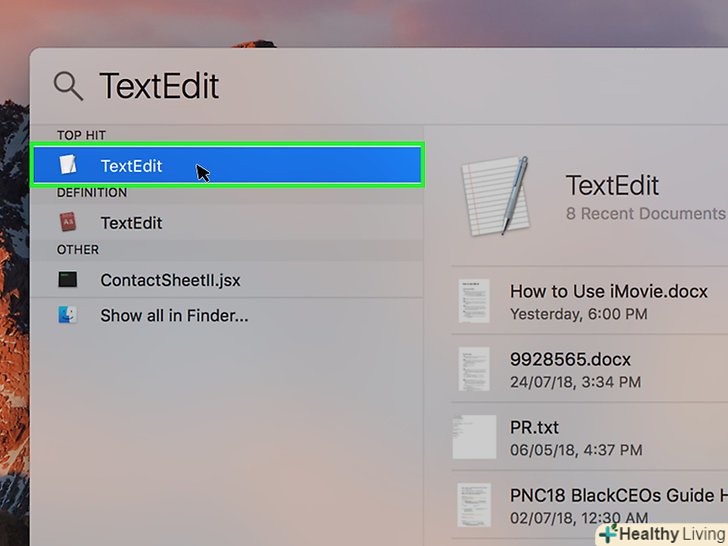Select ContactSheetII.jsx in the Other results

227,280
